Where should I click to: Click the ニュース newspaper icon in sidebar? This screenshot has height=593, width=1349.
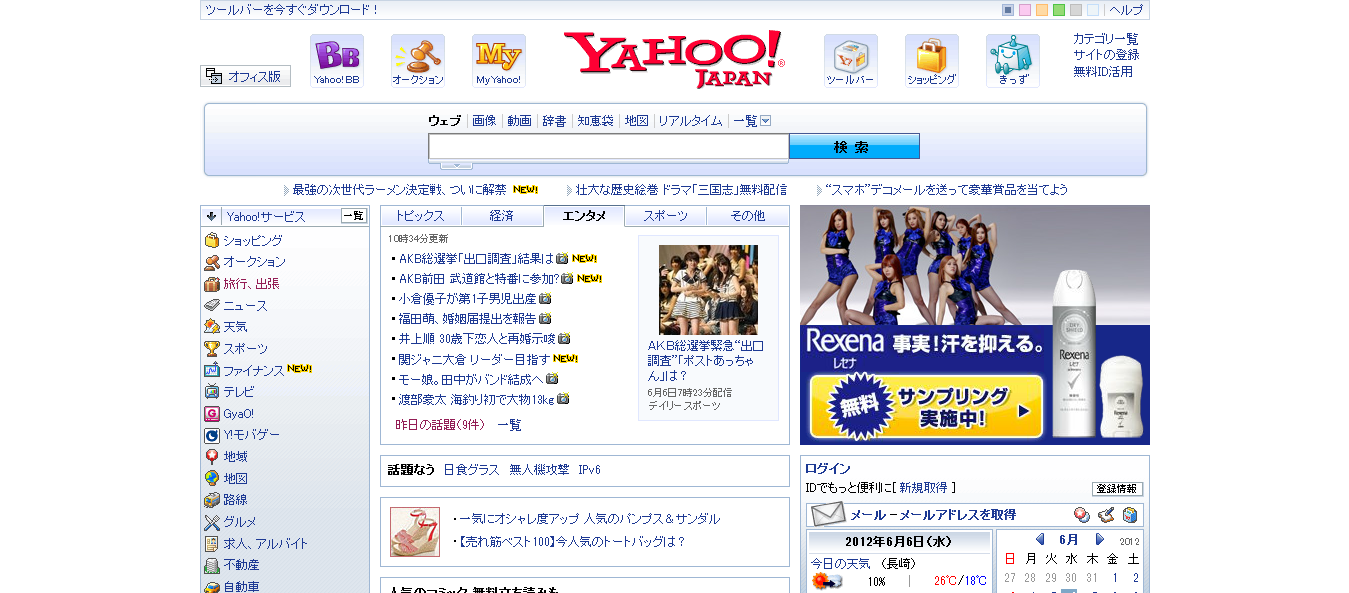pyautogui.click(x=212, y=305)
